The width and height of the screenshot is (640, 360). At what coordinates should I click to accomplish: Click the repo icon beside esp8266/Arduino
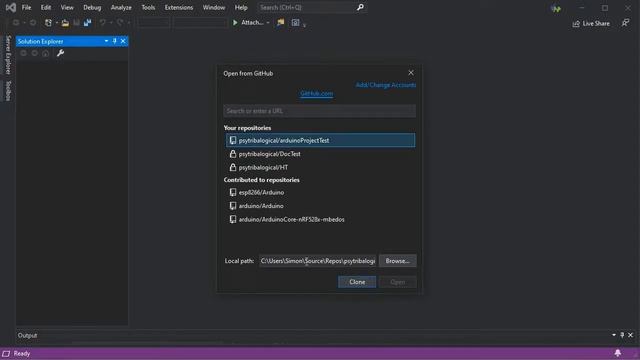[x=233, y=192]
